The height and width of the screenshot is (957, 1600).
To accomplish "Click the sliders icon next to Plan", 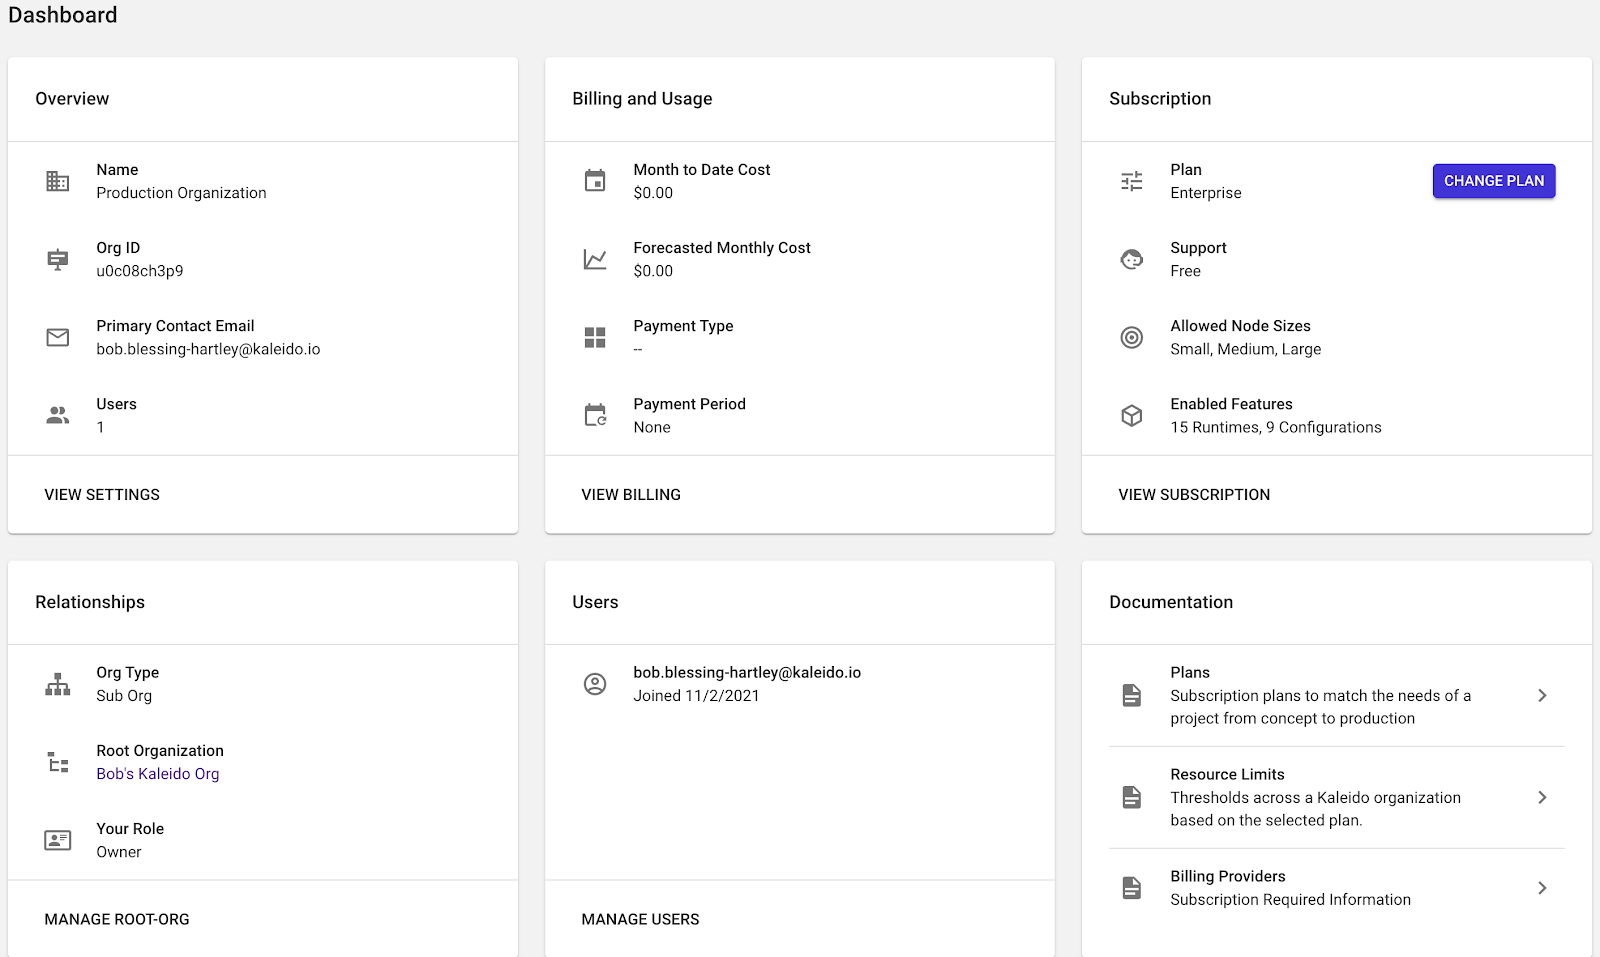I will pos(1132,181).
